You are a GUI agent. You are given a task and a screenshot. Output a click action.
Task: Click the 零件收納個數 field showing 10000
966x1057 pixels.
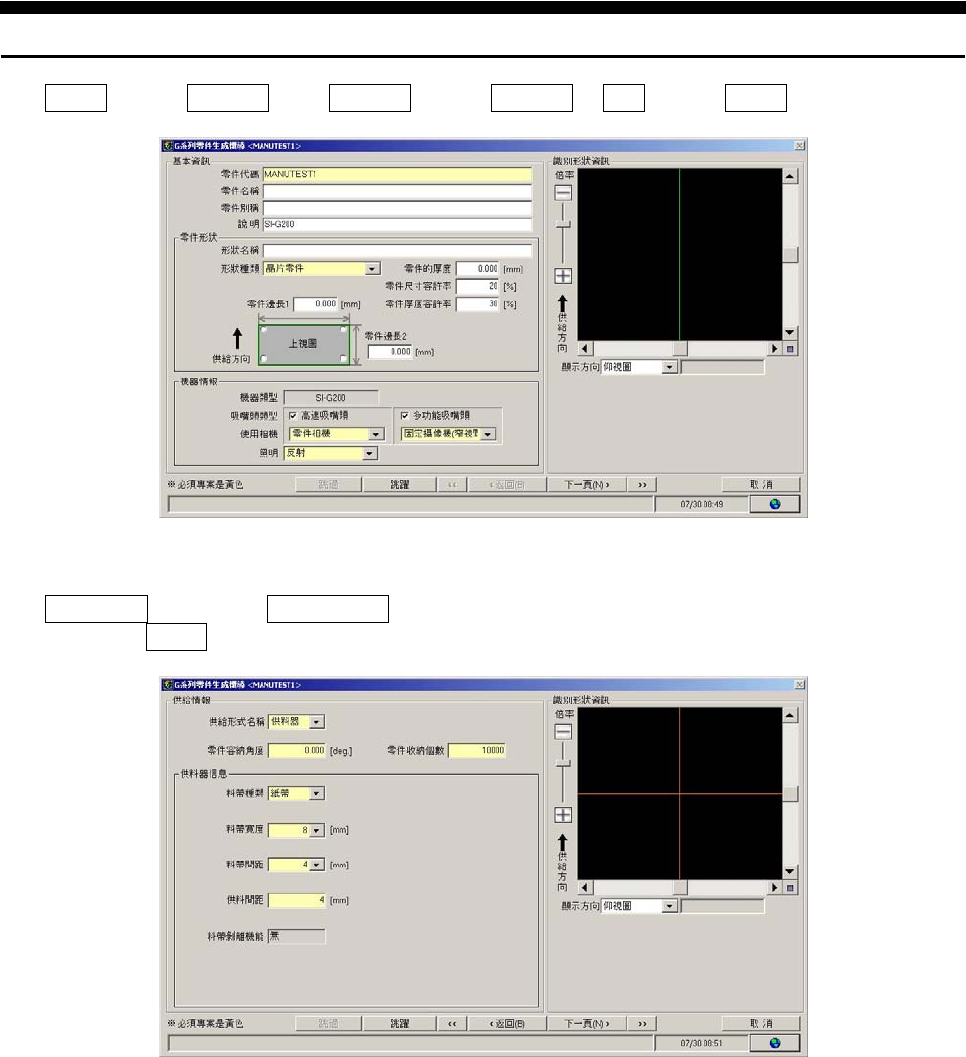coord(477,750)
